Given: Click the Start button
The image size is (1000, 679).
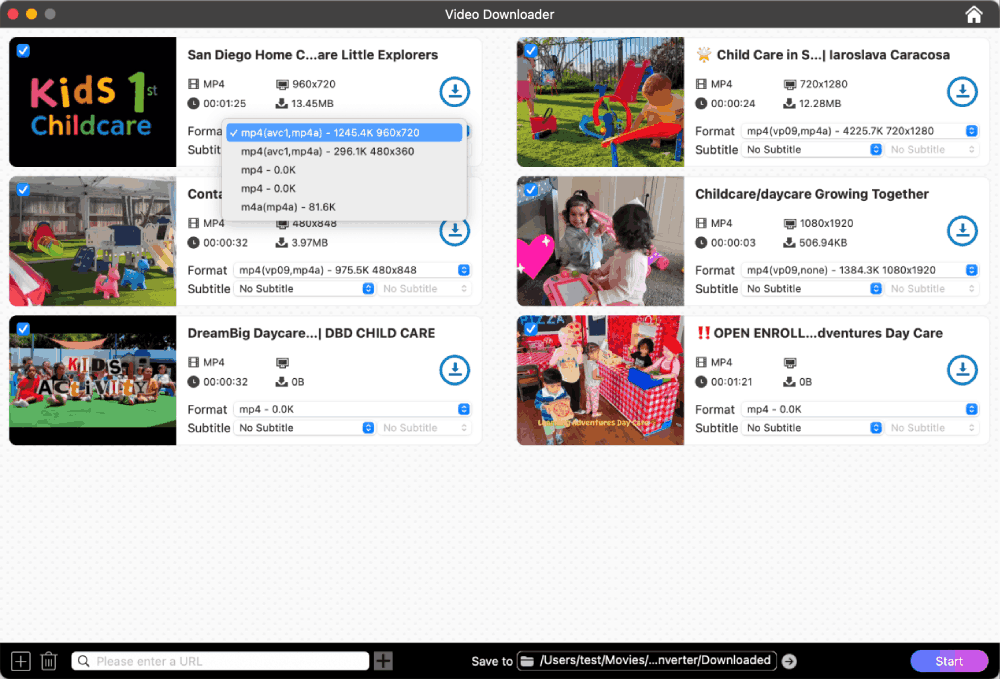Looking at the screenshot, I should point(948,660).
